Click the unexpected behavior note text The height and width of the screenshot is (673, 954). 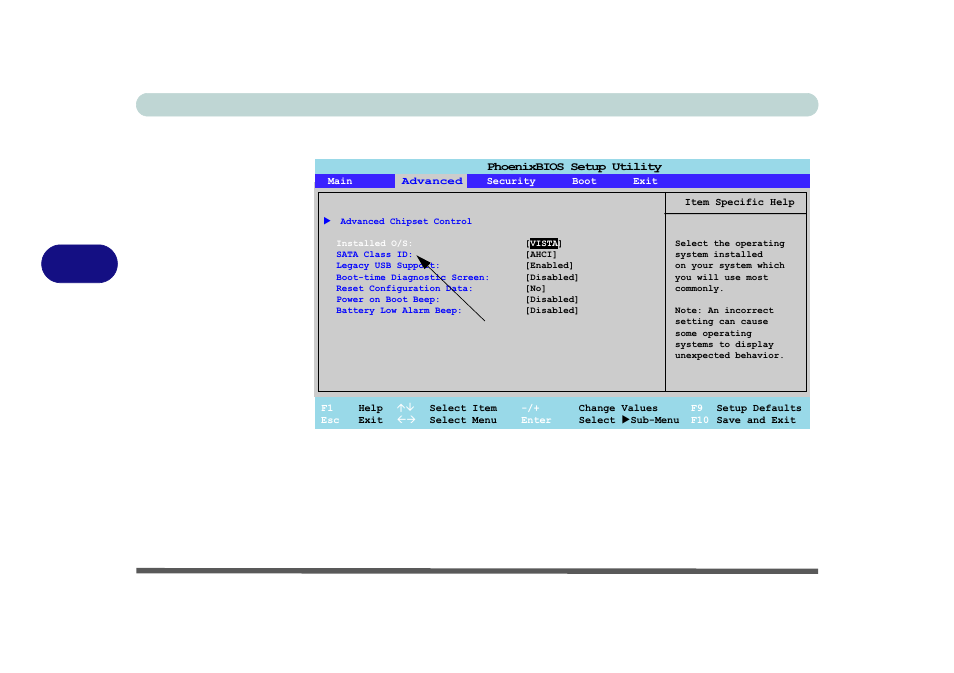pos(729,355)
